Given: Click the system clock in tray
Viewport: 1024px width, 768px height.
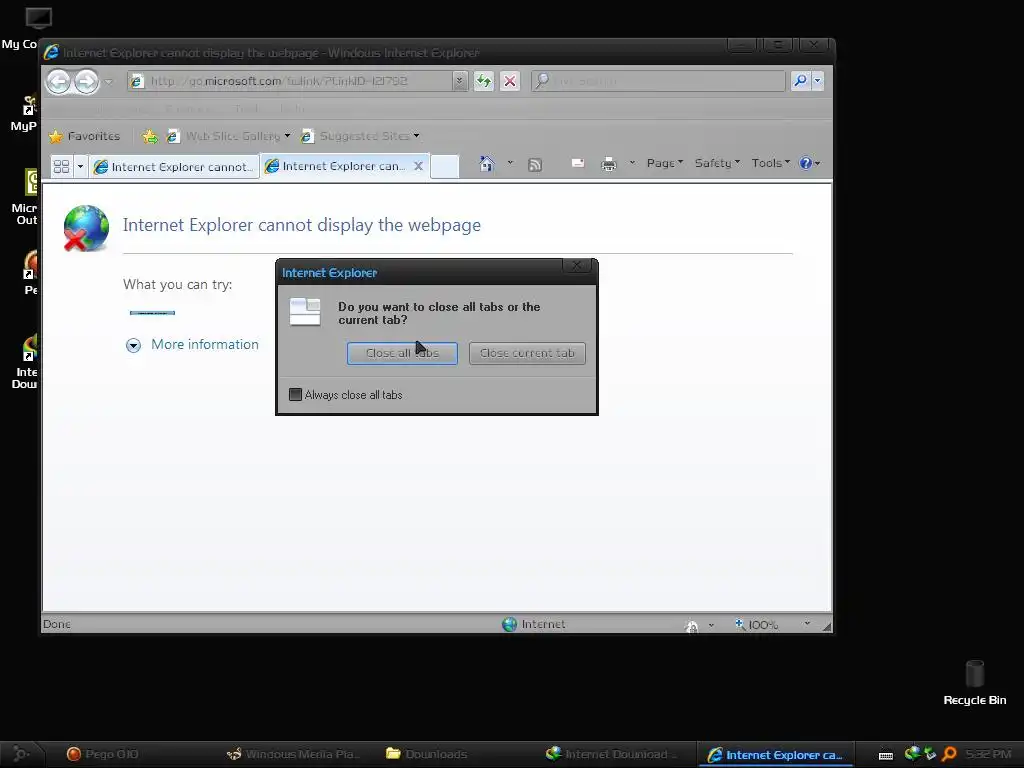Looking at the screenshot, I should pos(988,754).
